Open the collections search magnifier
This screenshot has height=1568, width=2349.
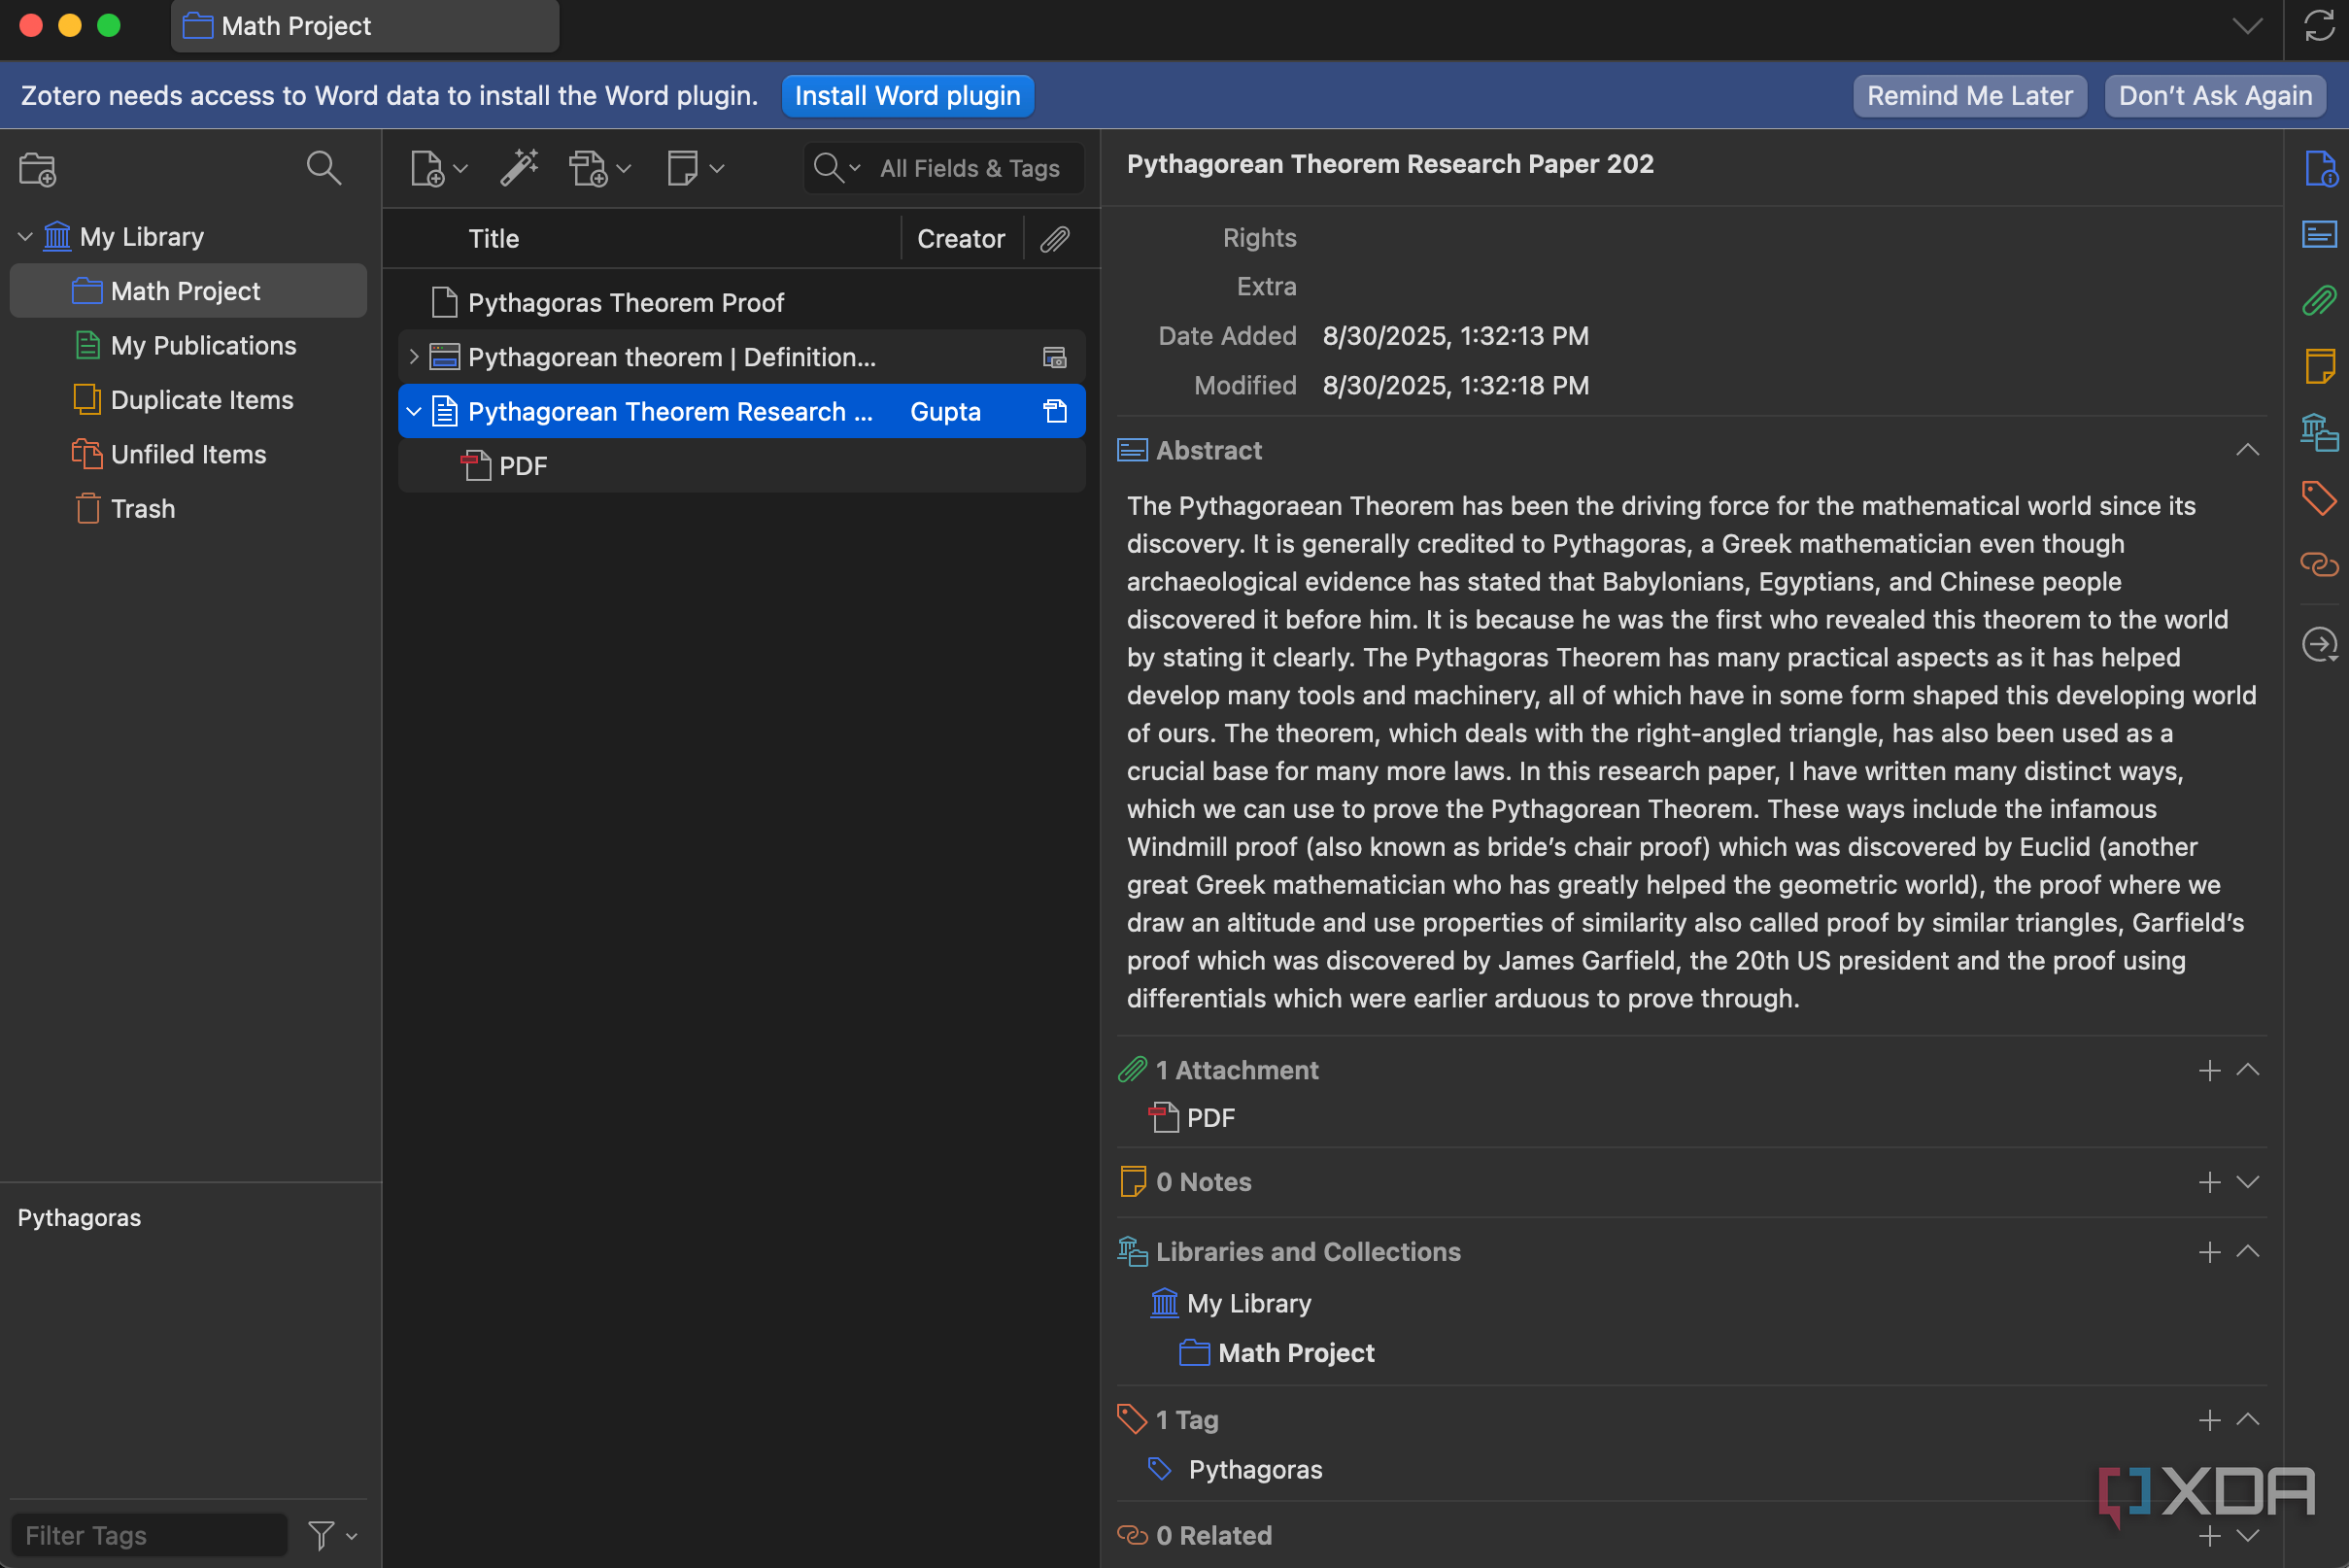click(x=323, y=168)
